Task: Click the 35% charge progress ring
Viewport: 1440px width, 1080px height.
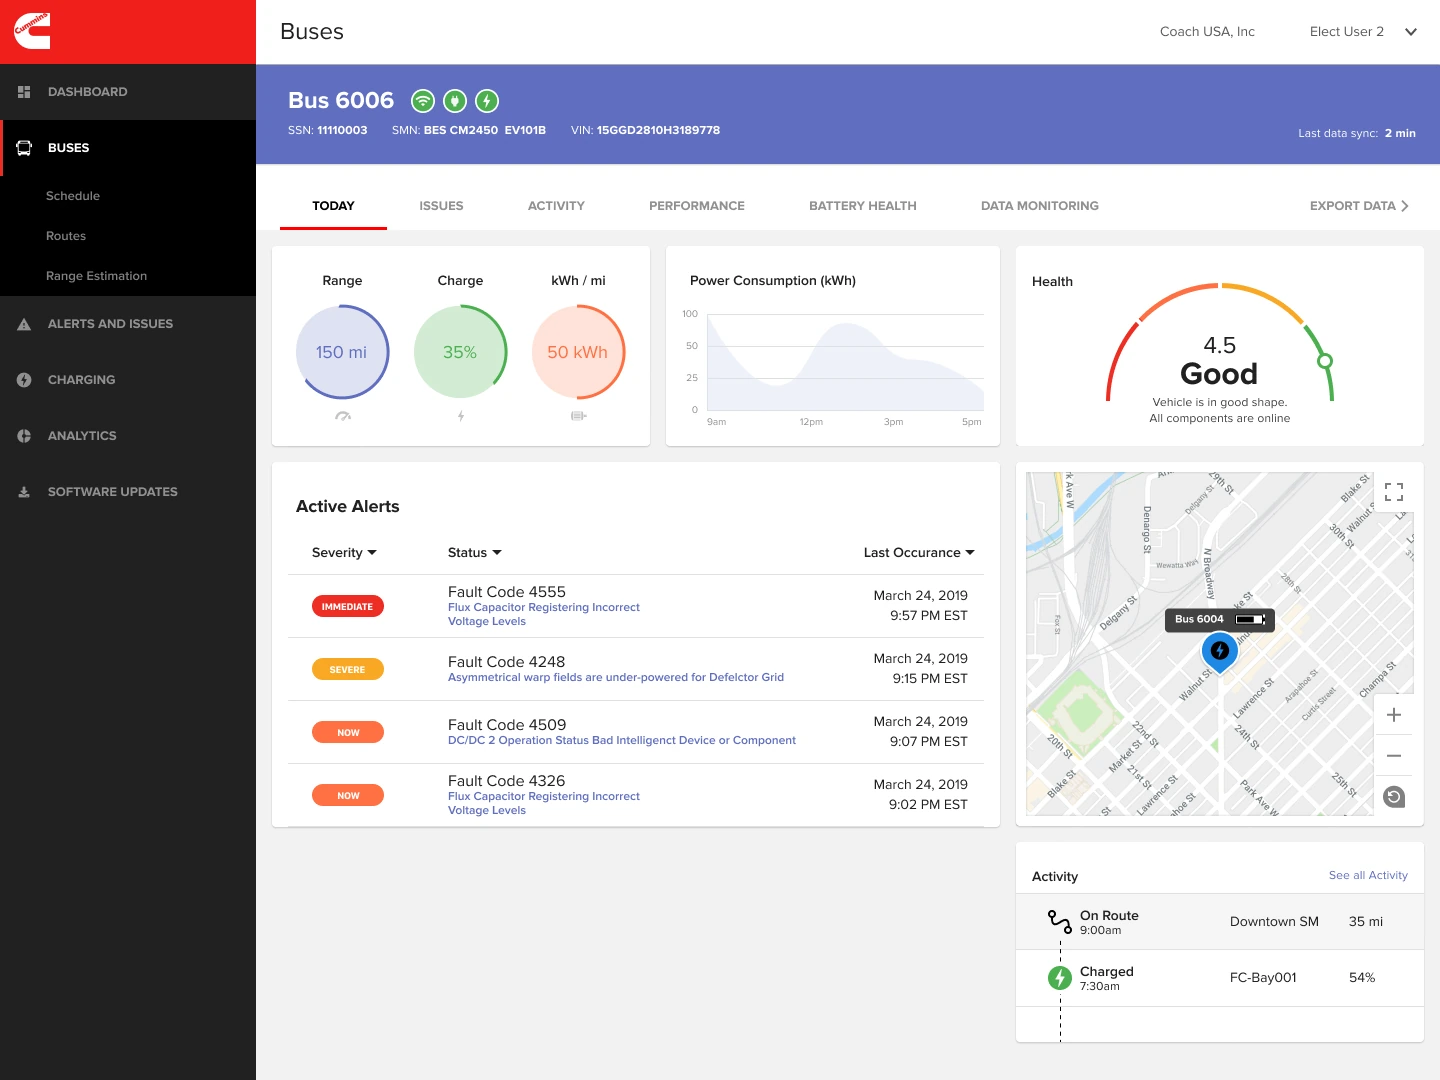Action: point(460,352)
